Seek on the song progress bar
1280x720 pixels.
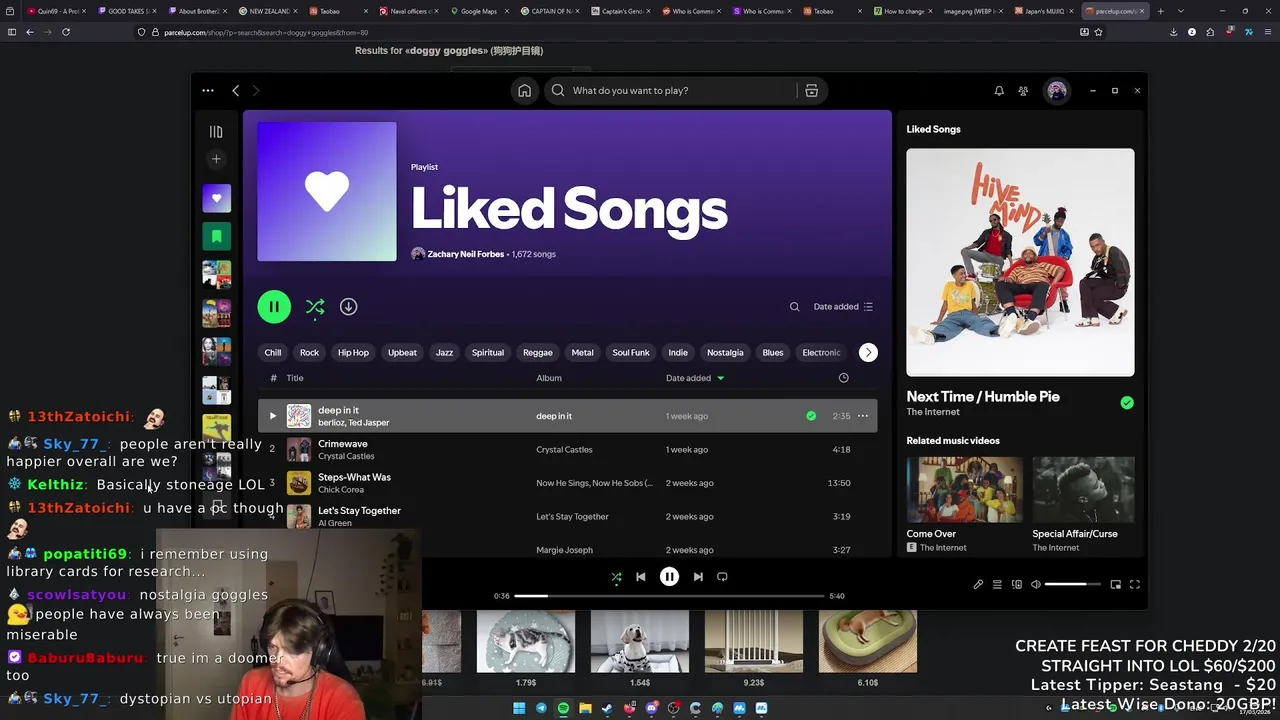coord(670,596)
